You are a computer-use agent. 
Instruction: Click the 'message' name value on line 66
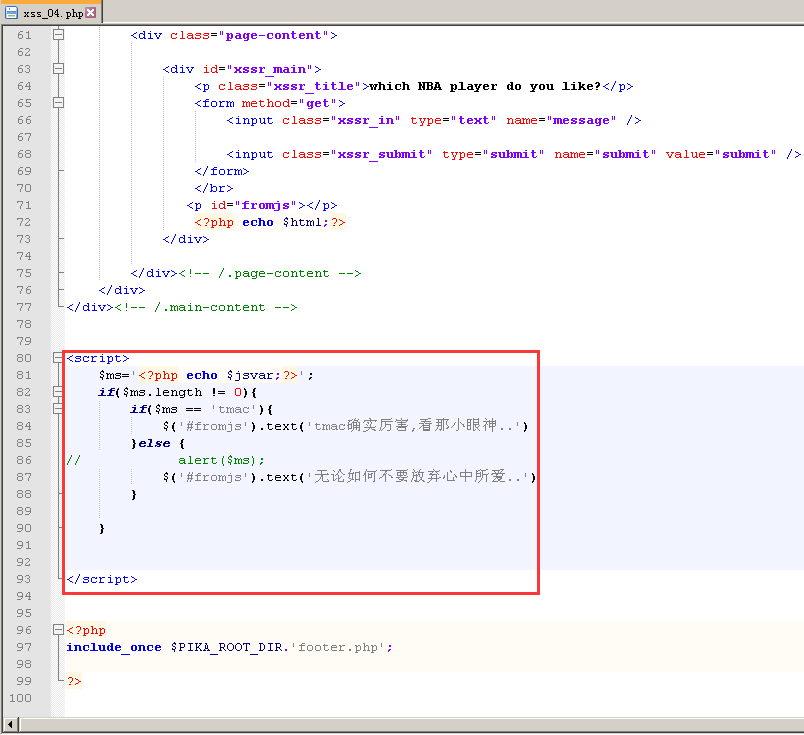(x=581, y=120)
